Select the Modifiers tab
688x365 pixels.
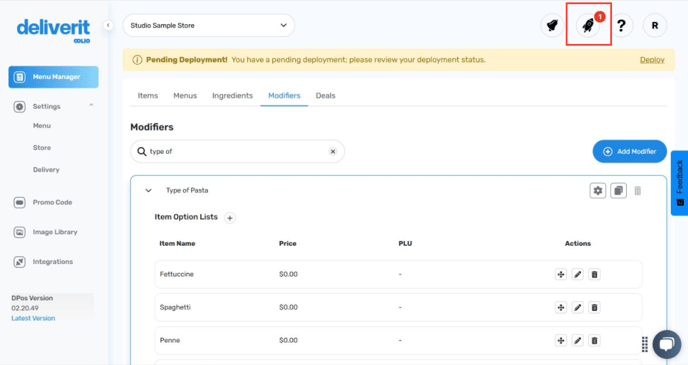tap(284, 96)
